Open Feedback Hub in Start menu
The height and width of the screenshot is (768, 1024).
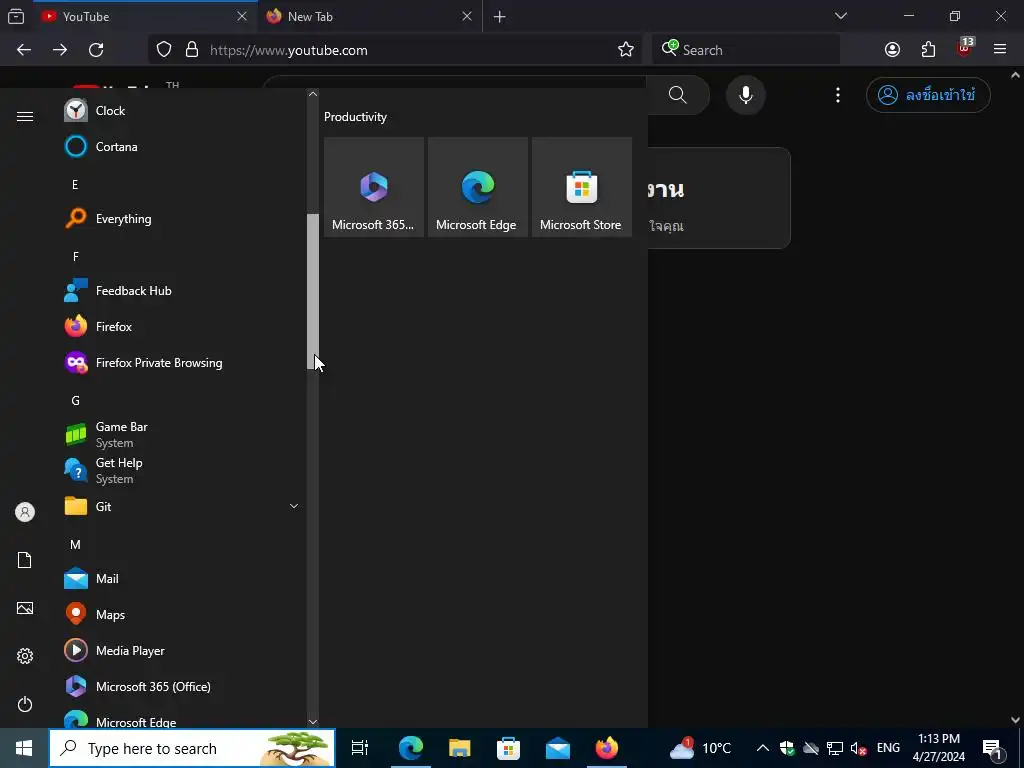(182, 291)
